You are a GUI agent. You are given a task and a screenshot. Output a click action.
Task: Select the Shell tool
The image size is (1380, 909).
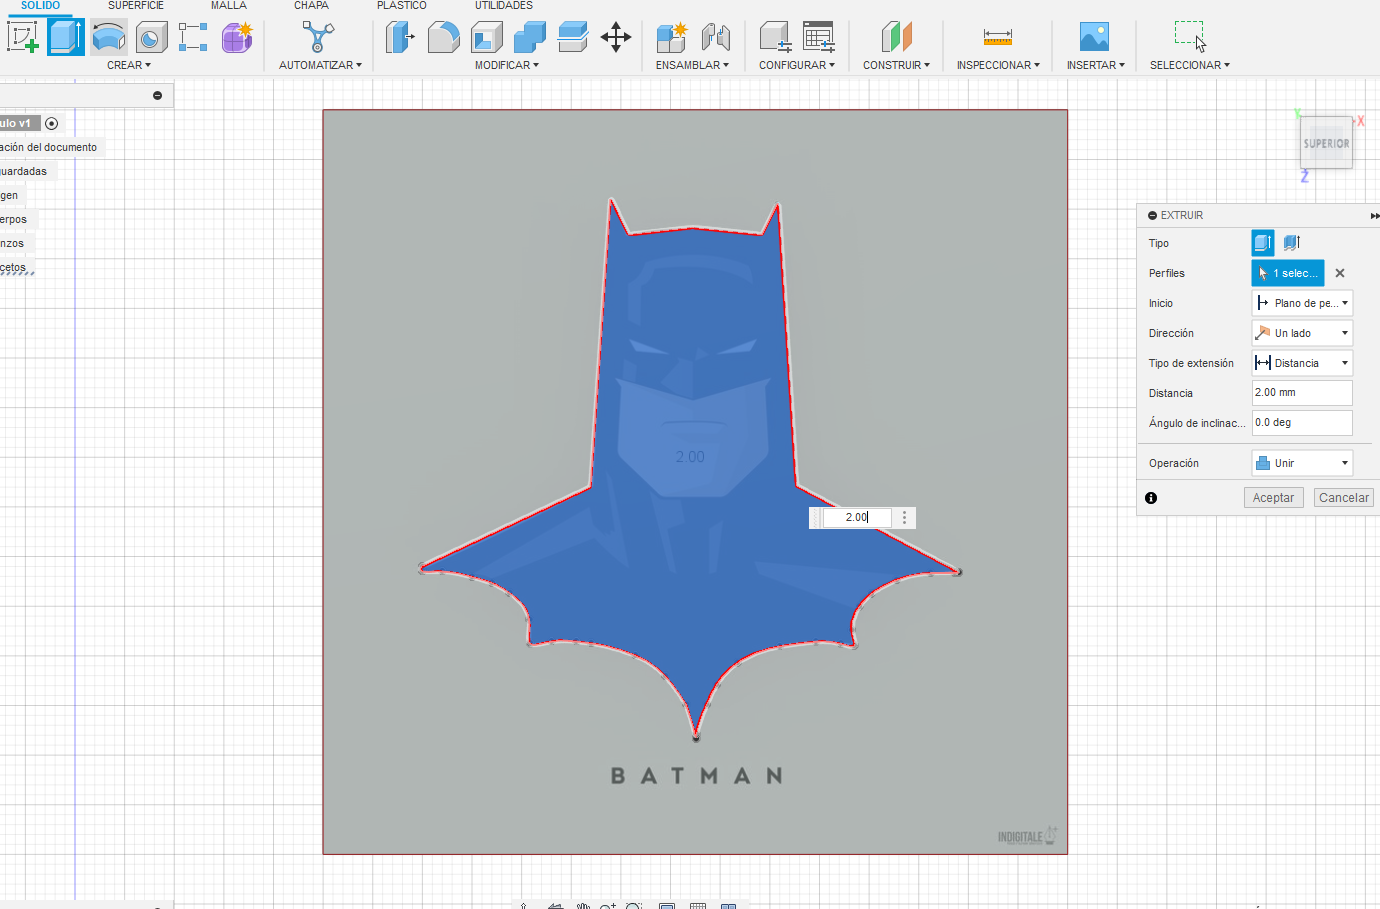click(486, 37)
